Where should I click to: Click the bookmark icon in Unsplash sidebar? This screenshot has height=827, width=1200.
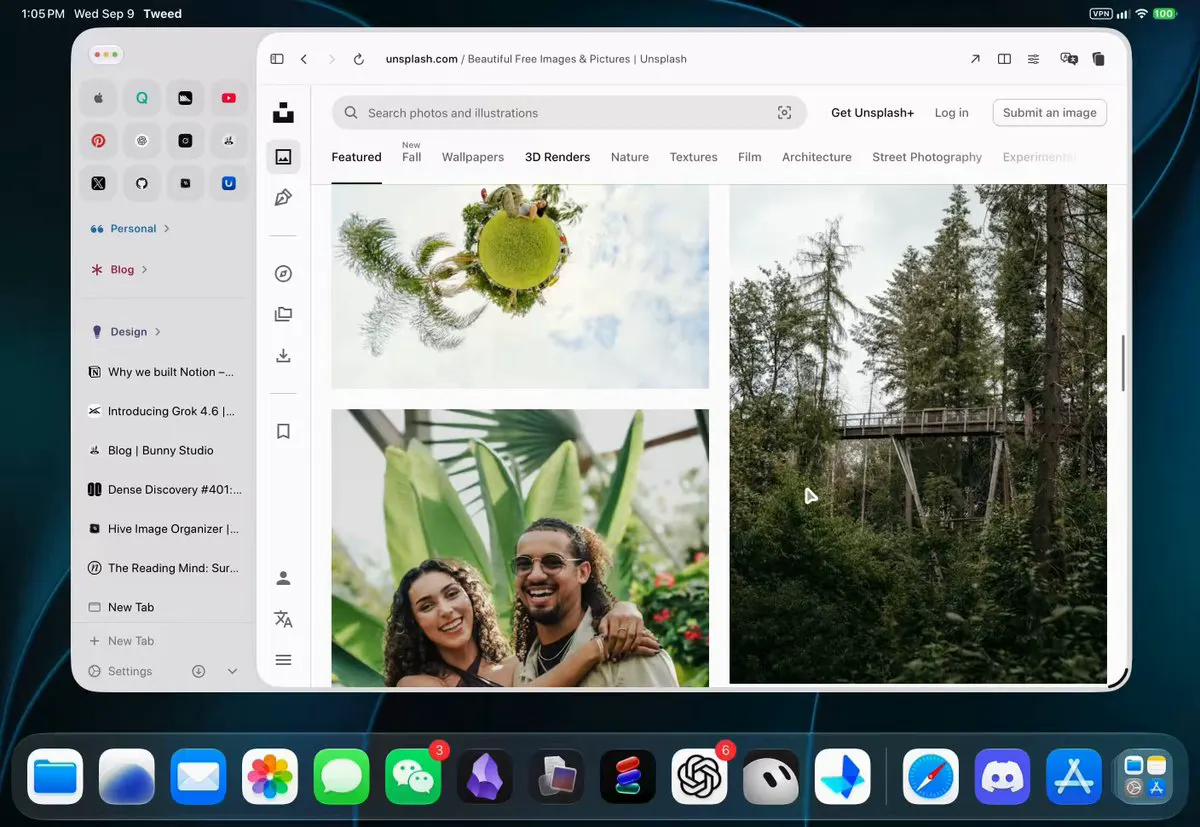pos(283,431)
